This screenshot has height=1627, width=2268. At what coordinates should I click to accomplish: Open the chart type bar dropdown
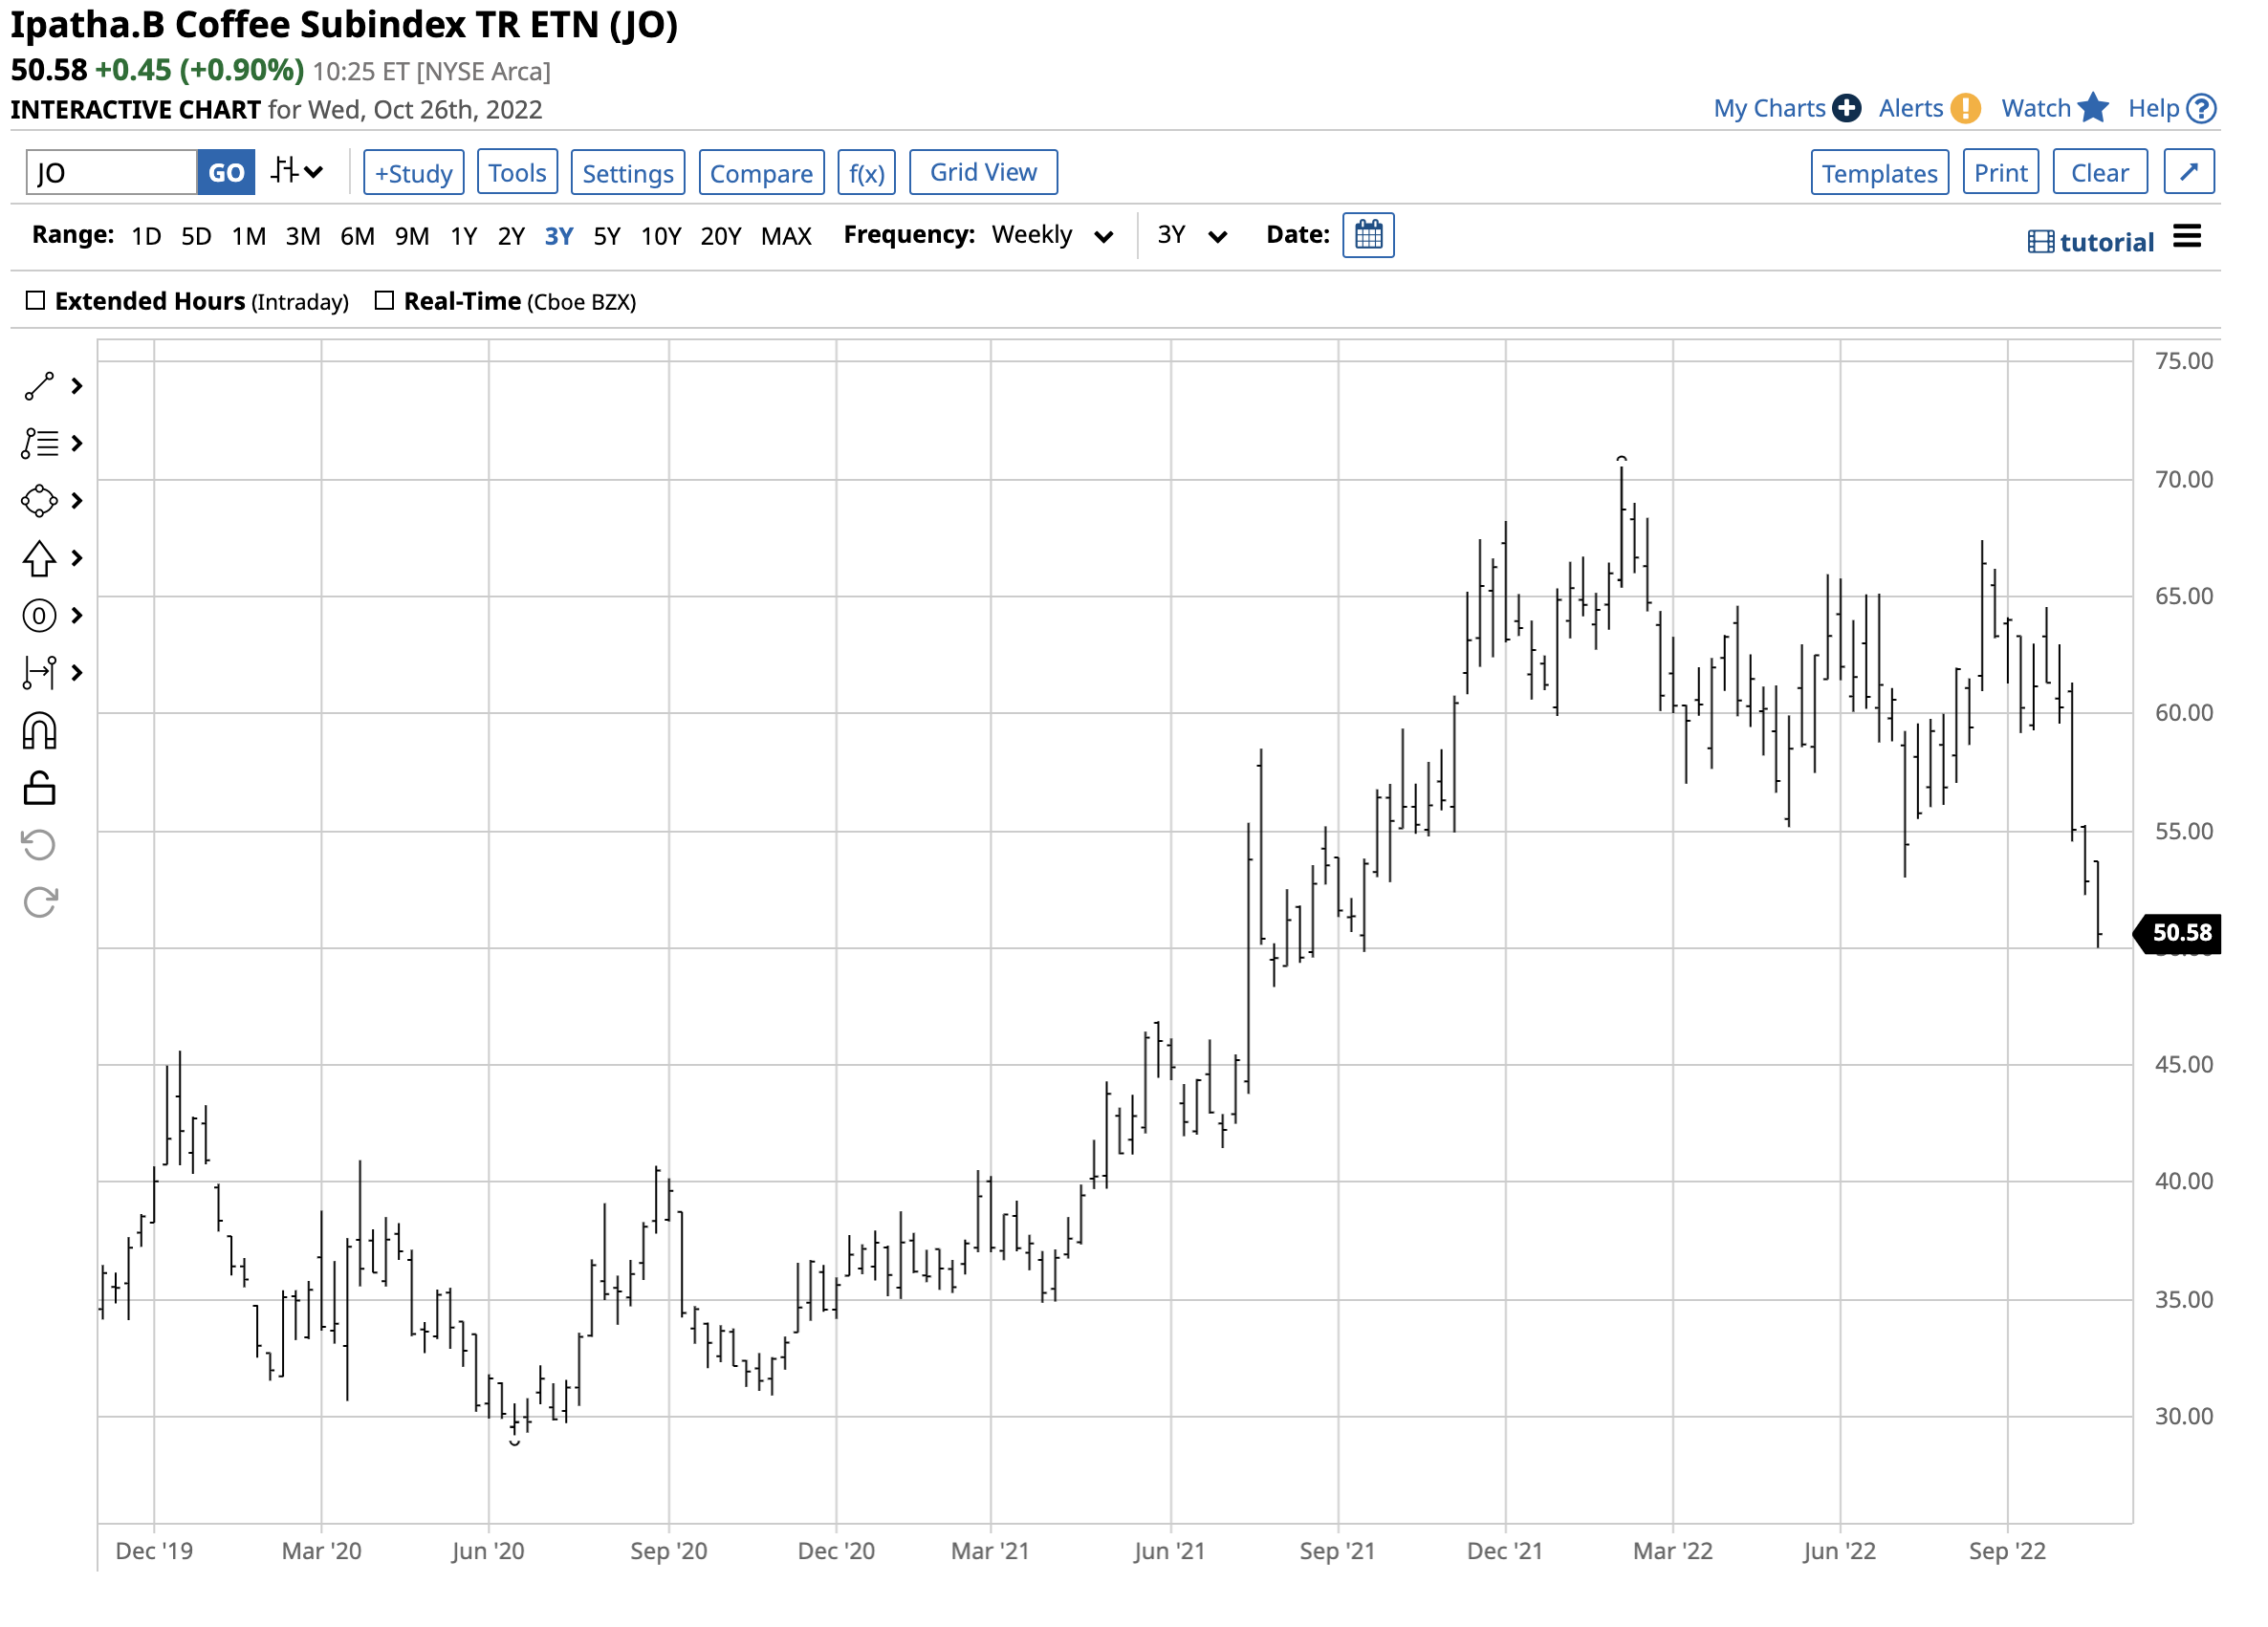(297, 171)
